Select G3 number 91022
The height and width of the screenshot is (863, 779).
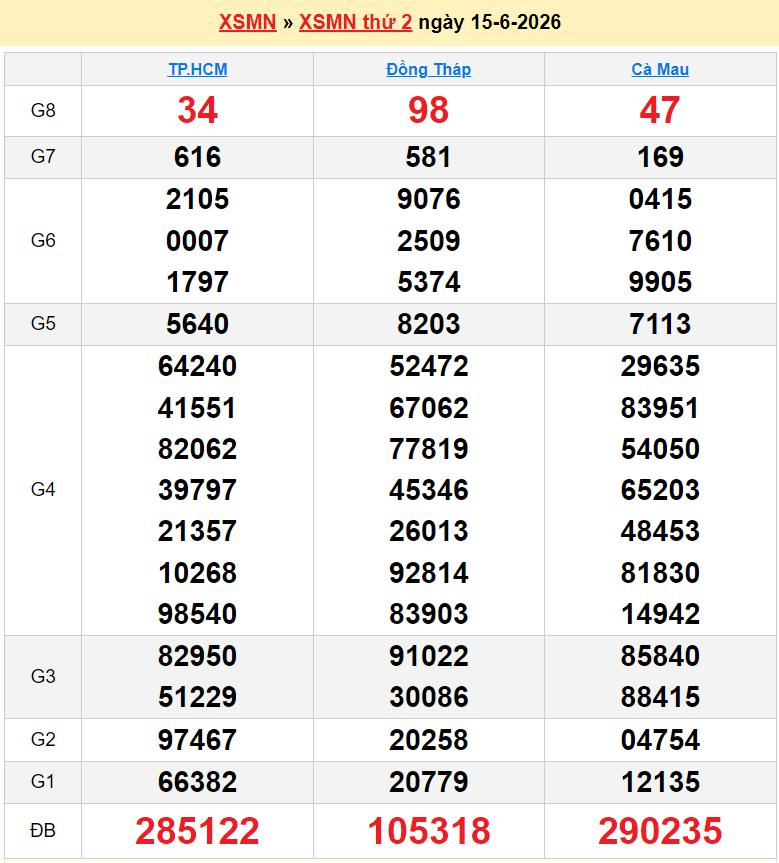428,657
